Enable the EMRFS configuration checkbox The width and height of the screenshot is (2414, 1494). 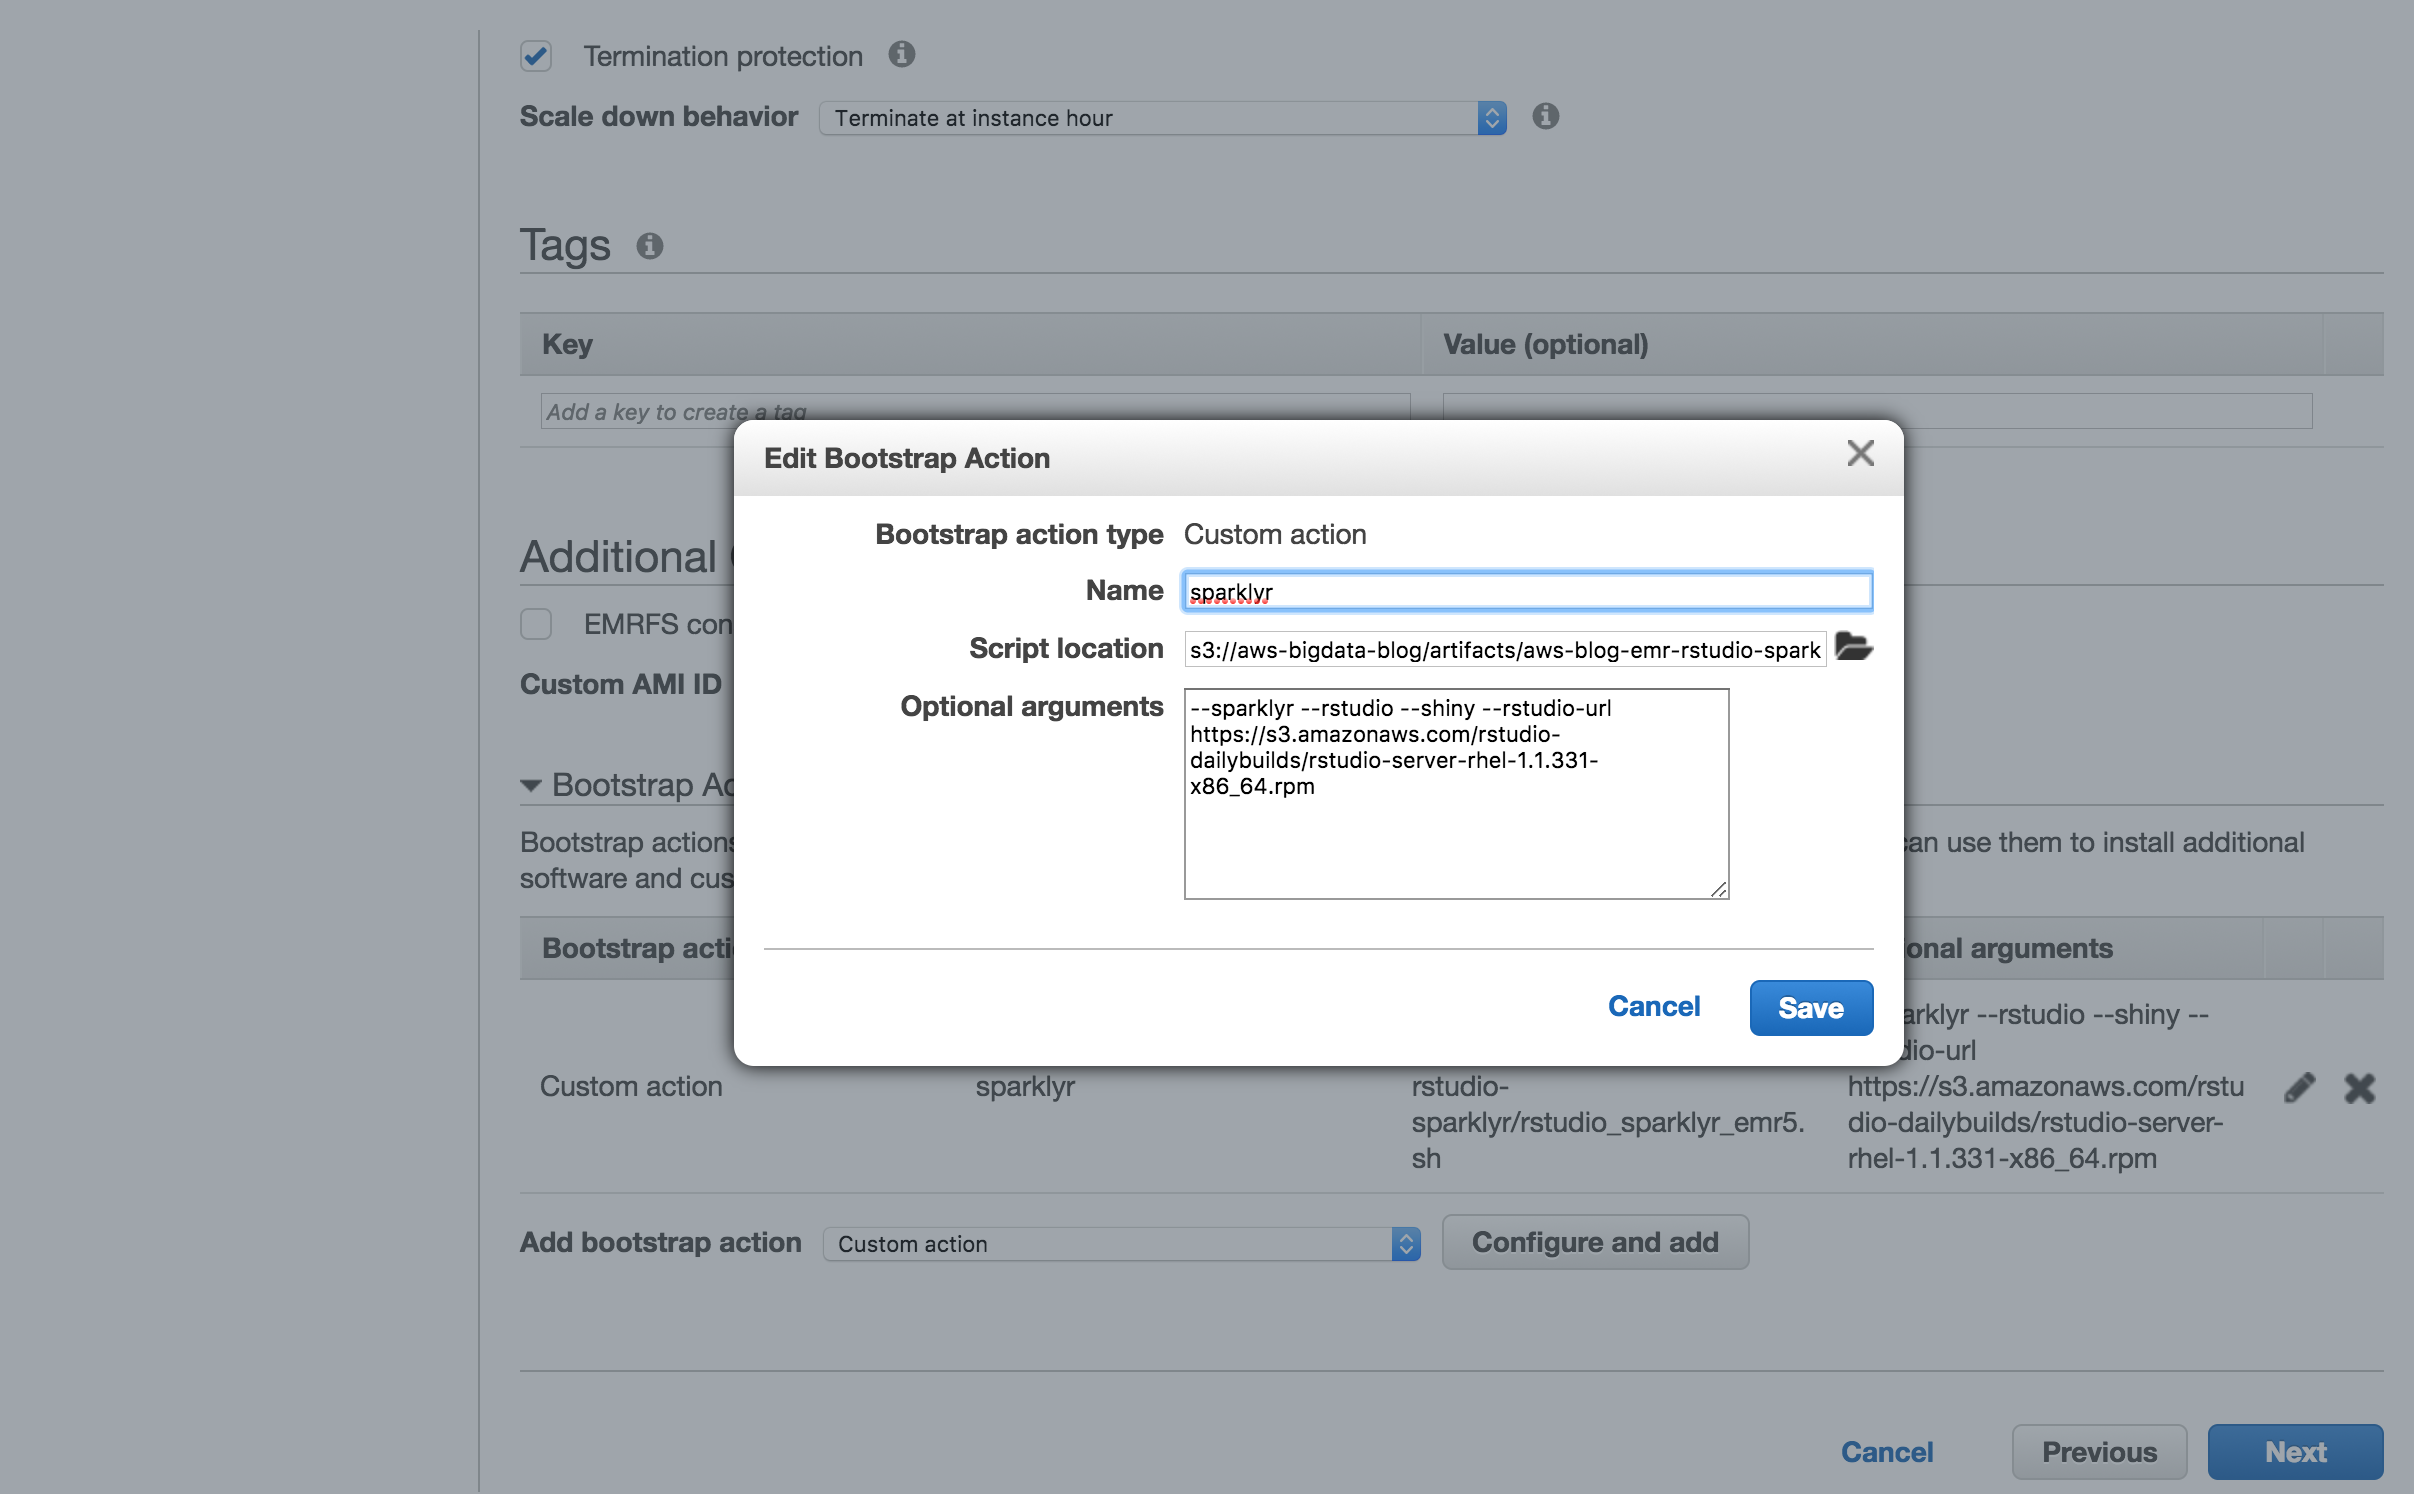coord(536,624)
